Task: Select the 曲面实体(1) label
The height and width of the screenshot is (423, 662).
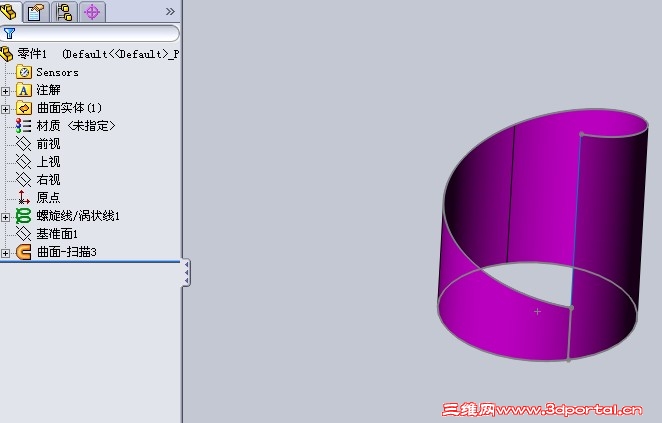Action: 69,108
